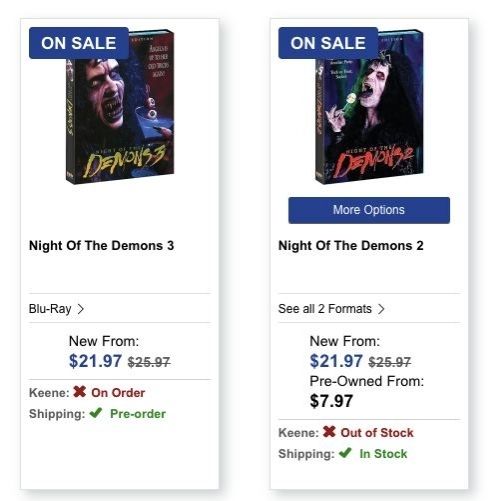The image size is (490, 501).
Task: Click the $7.97 pre-owned price
Action: [x=331, y=401]
